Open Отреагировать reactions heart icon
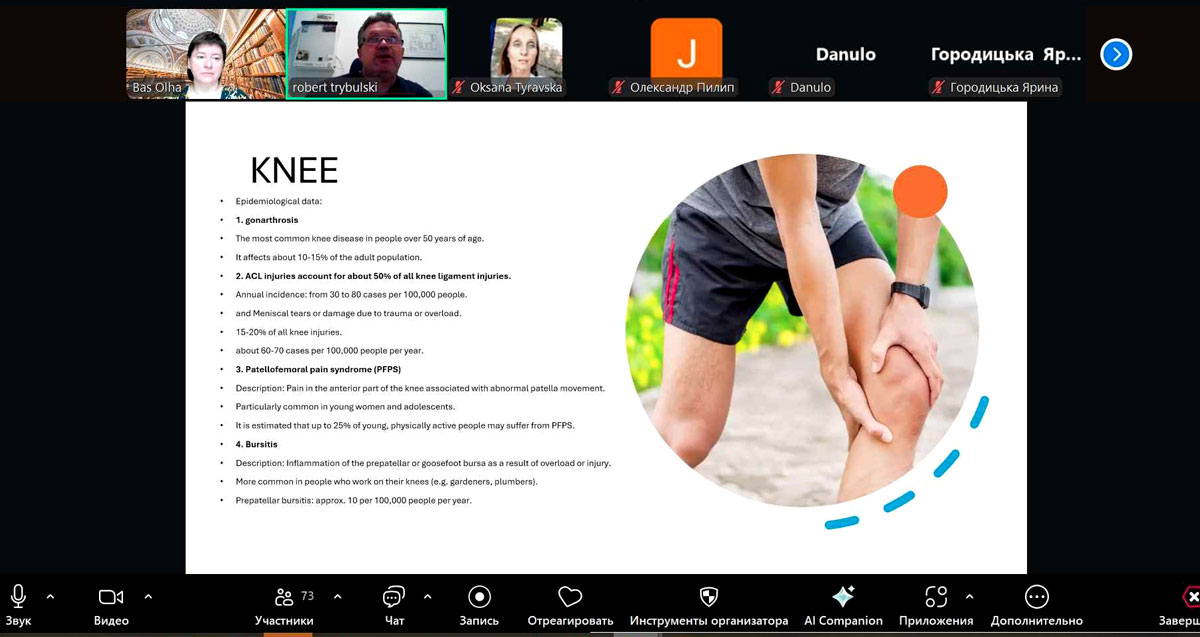The height and width of the screenshot is (637, 1200). click(x=570, y=597)
